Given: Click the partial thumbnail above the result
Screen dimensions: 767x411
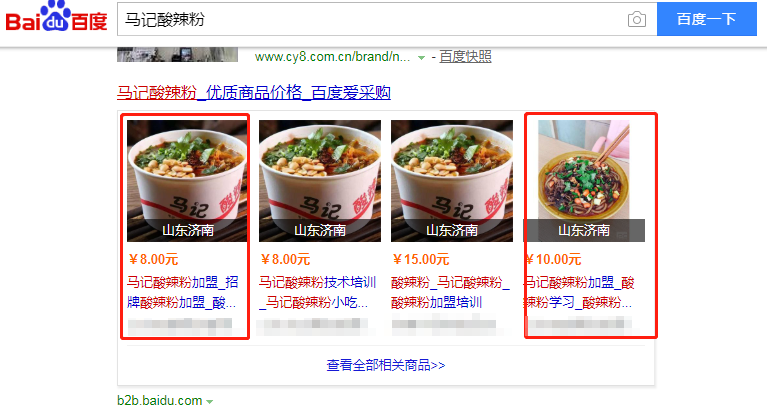Looking at the screenshot, I should 178,54.
